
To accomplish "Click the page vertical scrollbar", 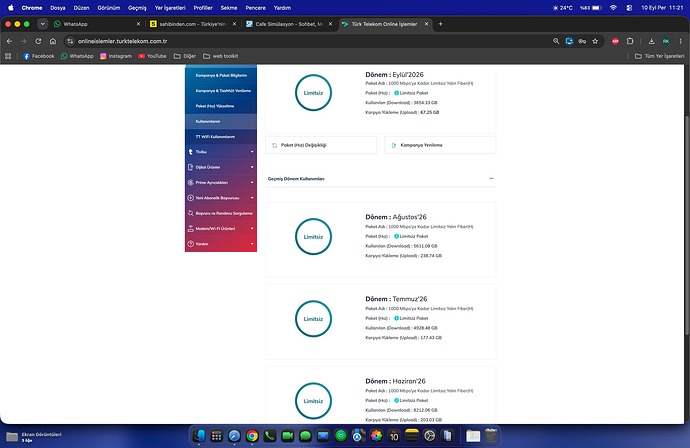I will (687, 224).
